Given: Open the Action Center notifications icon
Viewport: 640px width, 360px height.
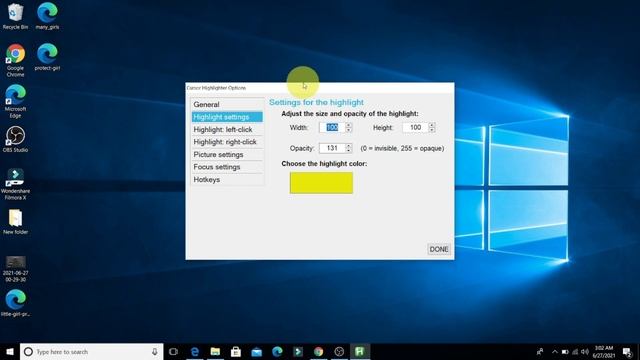Looking at the screenshot, I should tap(627, 351).
